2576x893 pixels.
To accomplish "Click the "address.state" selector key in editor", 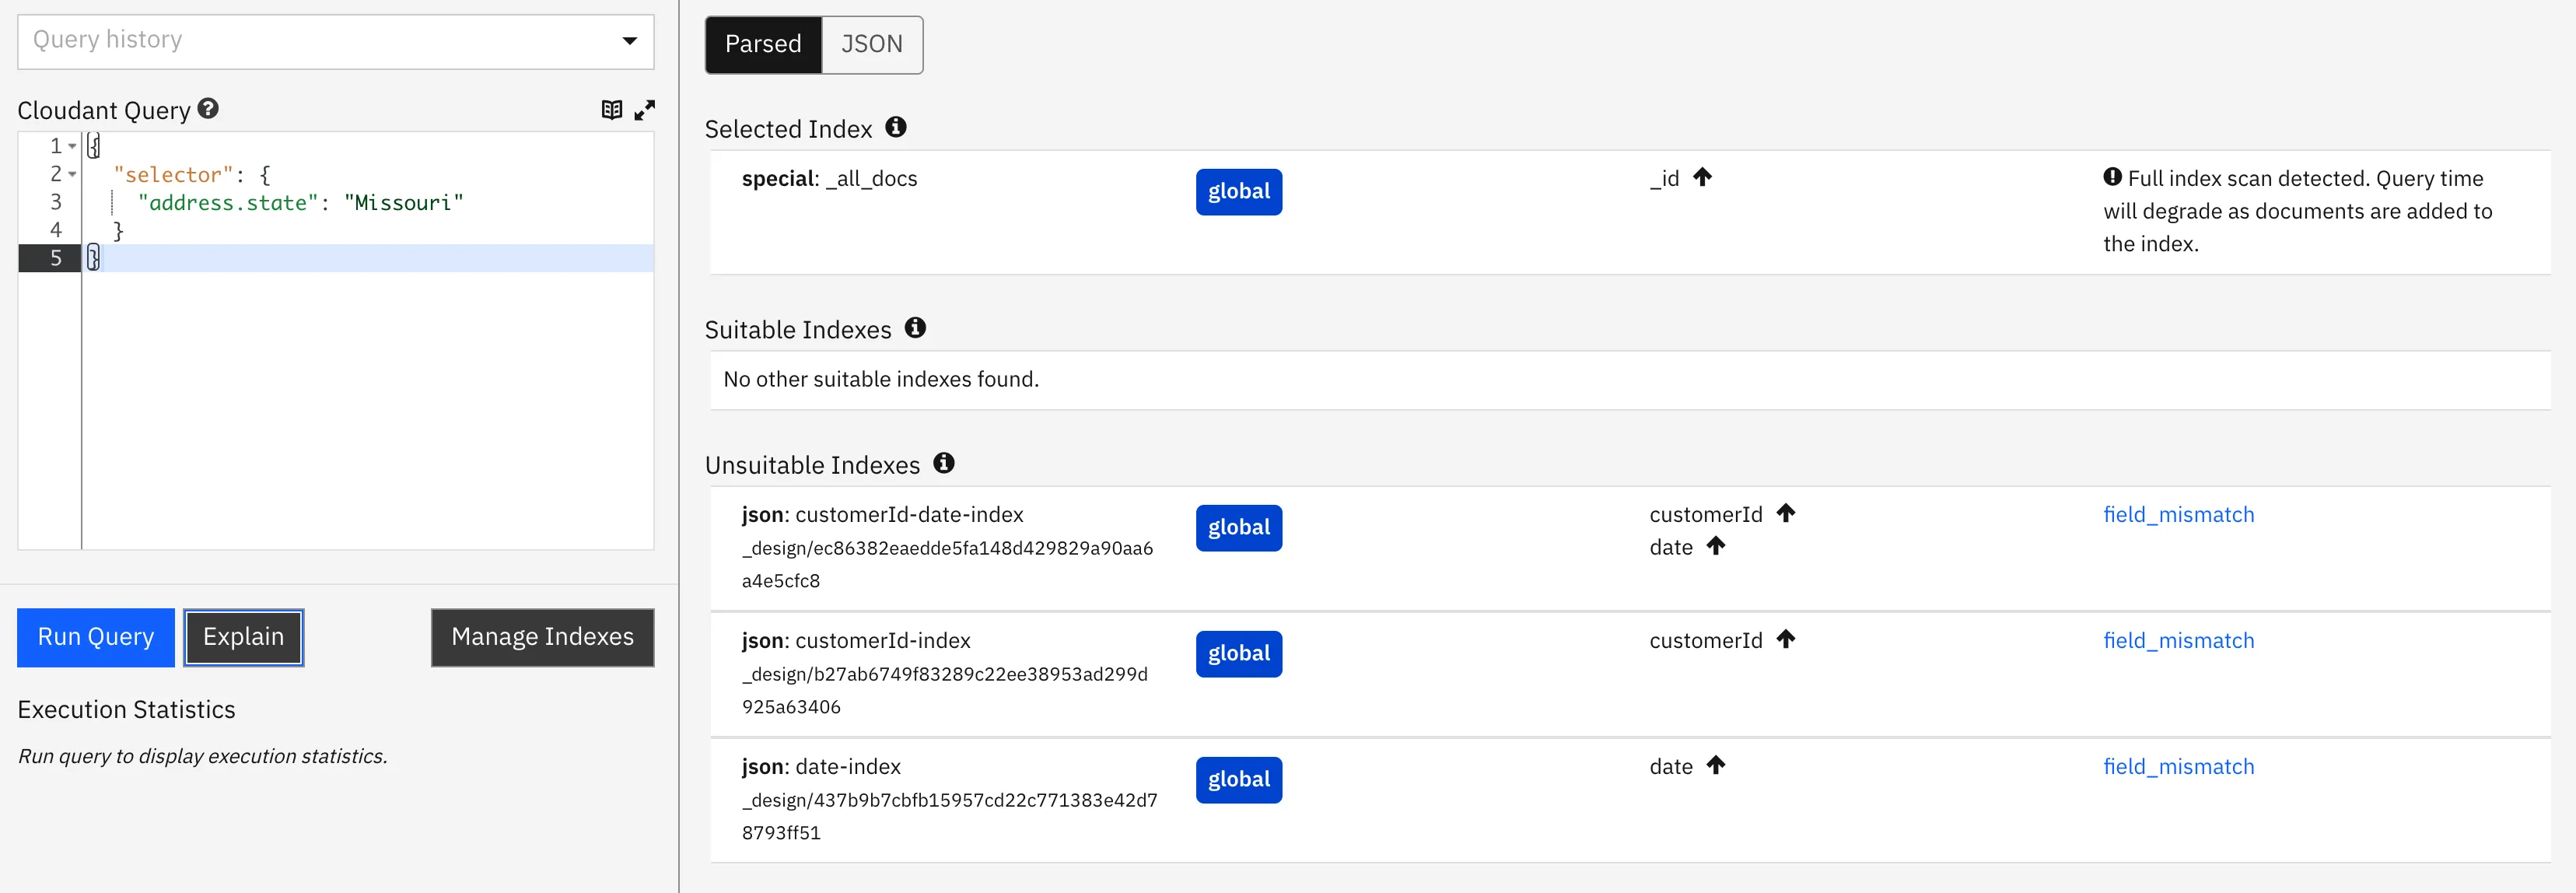I will pos(227,203).
